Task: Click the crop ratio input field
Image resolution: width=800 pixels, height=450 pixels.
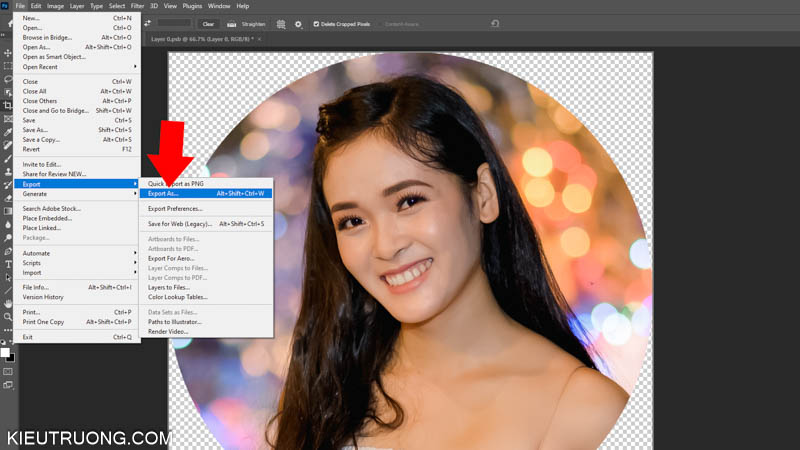Action: (174, 23)
